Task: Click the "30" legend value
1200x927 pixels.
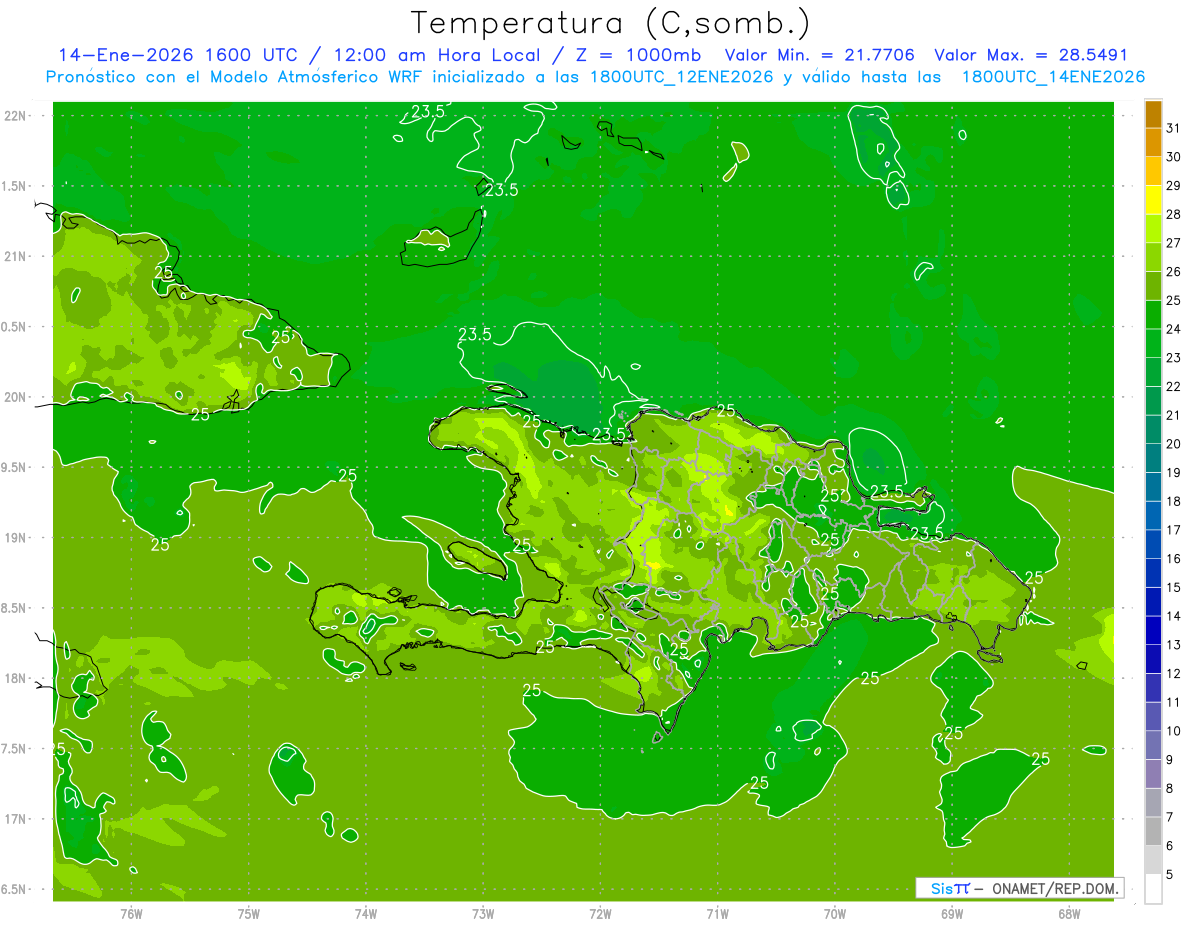Action: click(x=1174, y=157)
